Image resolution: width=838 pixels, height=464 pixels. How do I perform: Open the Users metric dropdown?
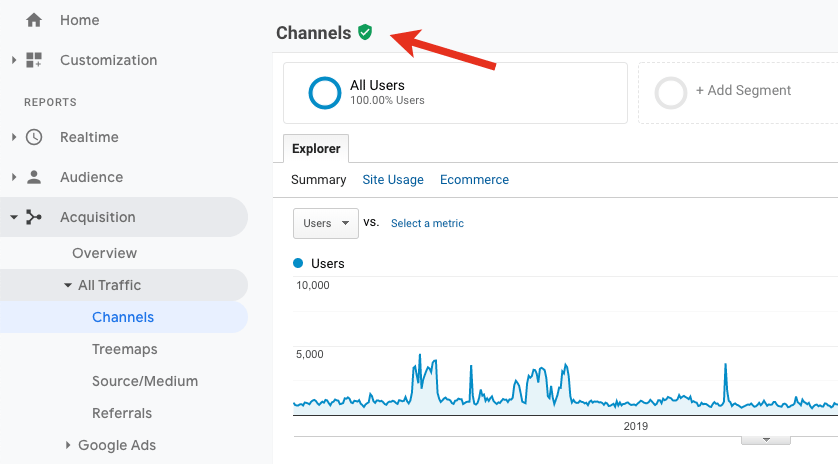(x=325, y=223)
